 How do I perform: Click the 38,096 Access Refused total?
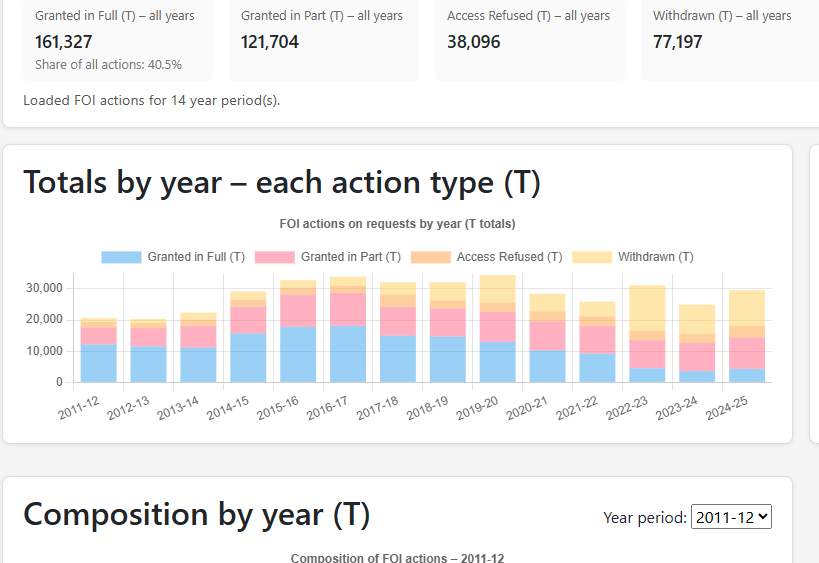pos(474,42)
